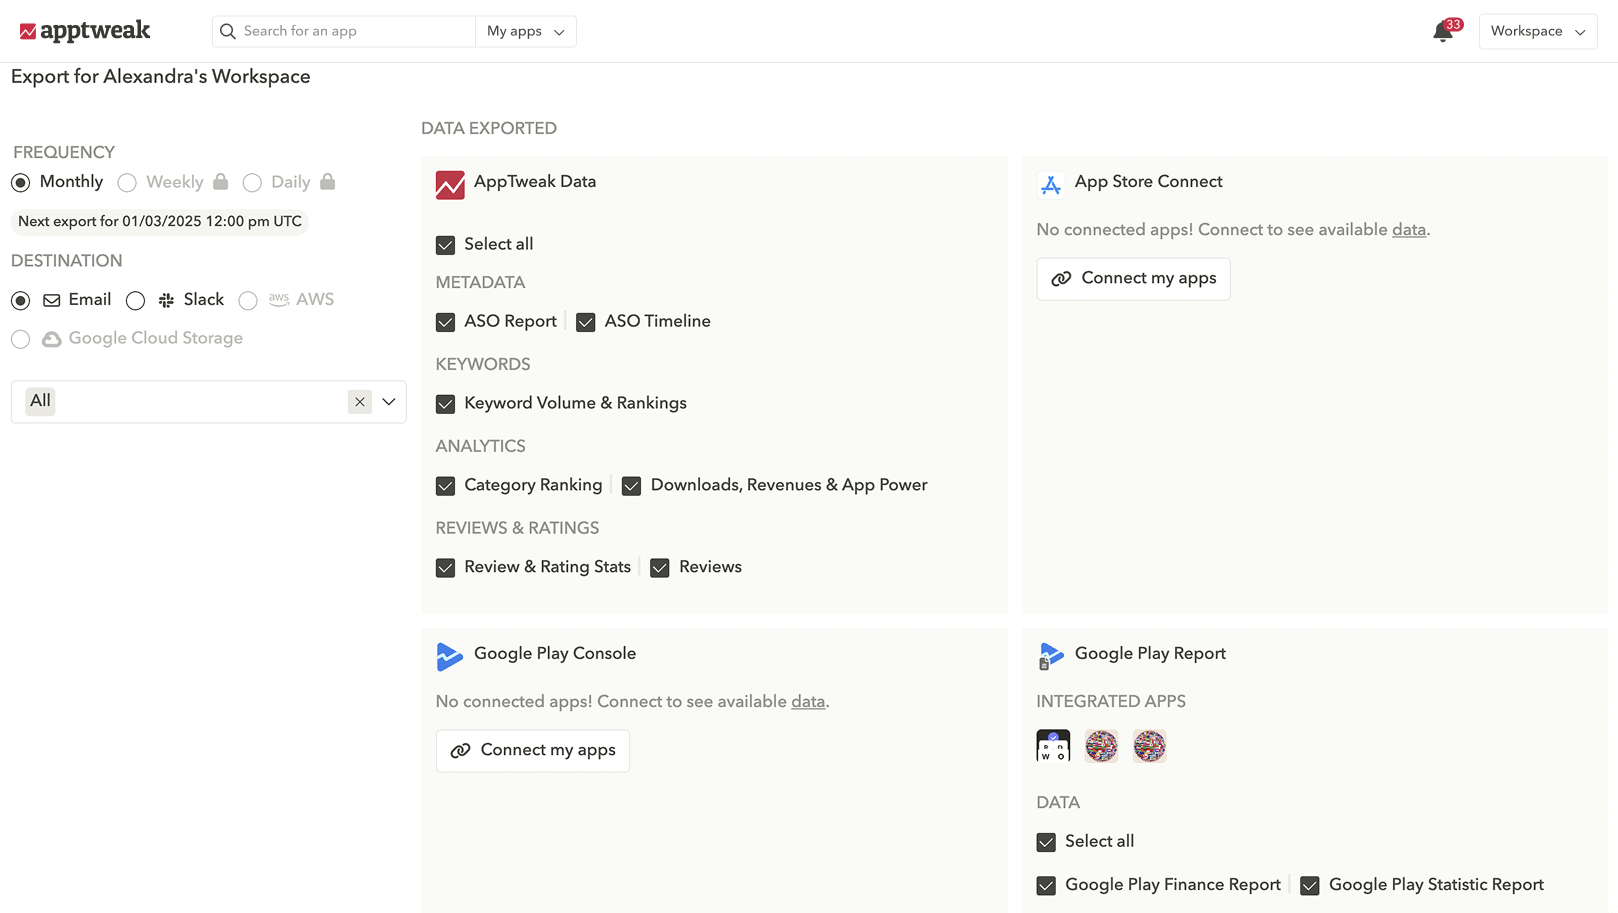Click the Slack destination icon

(165, 299)
